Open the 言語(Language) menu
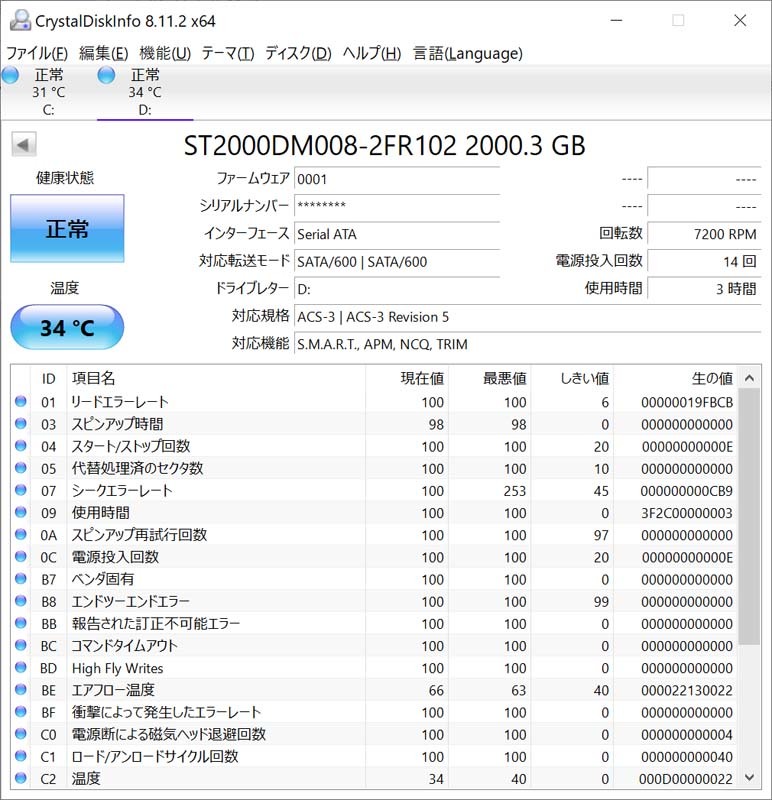 pyautogui.click(x=468, y=53)
